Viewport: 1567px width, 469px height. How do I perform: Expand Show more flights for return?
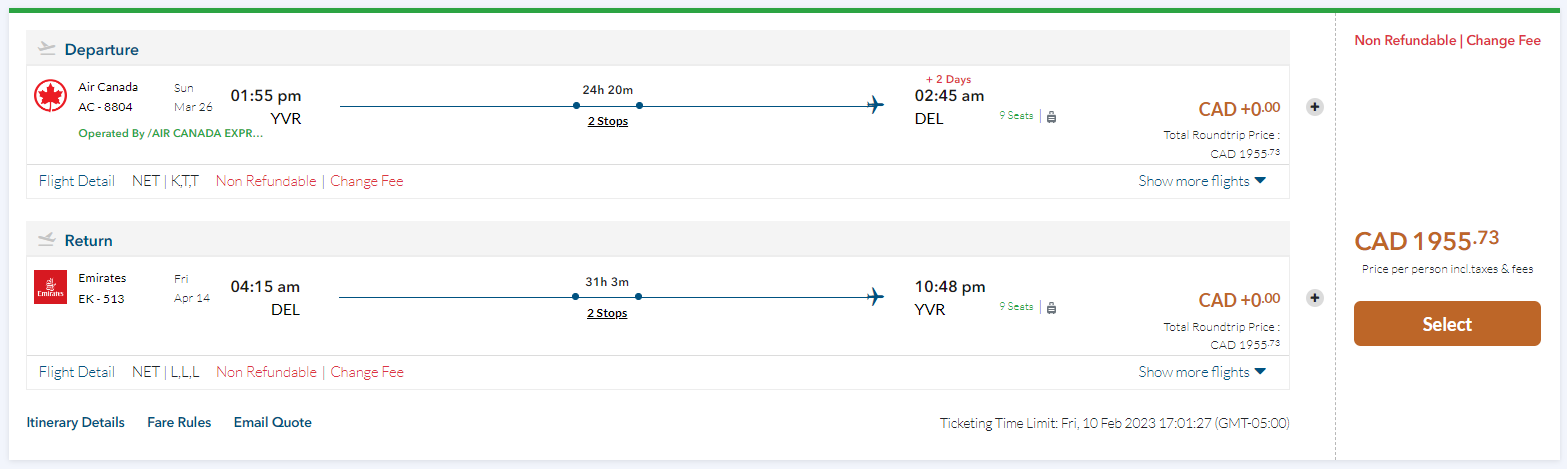click(x=1202, y=372)
